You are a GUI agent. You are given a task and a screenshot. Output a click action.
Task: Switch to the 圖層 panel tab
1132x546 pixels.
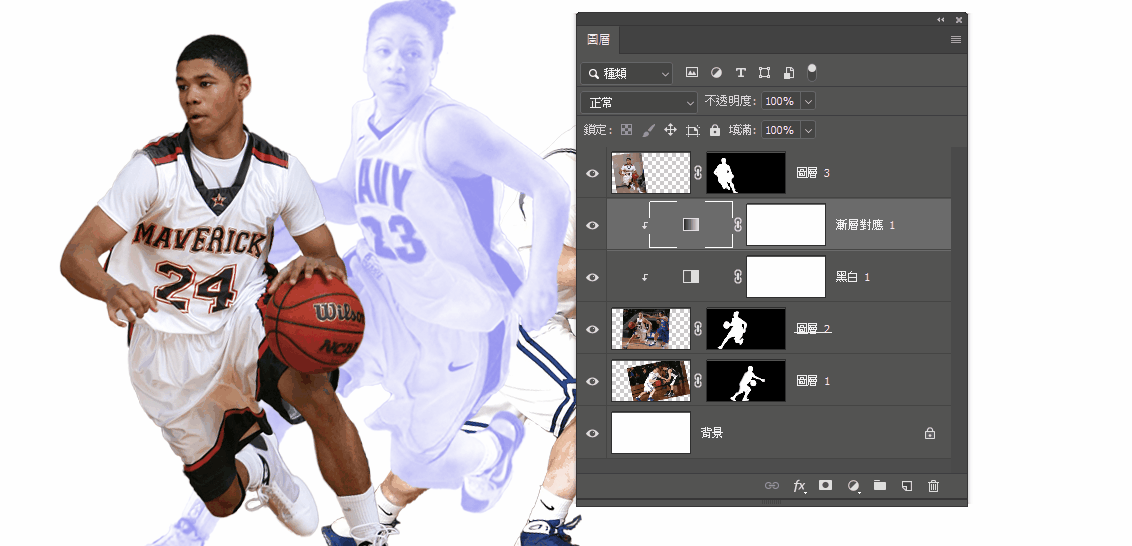click(x=598, y=40)
